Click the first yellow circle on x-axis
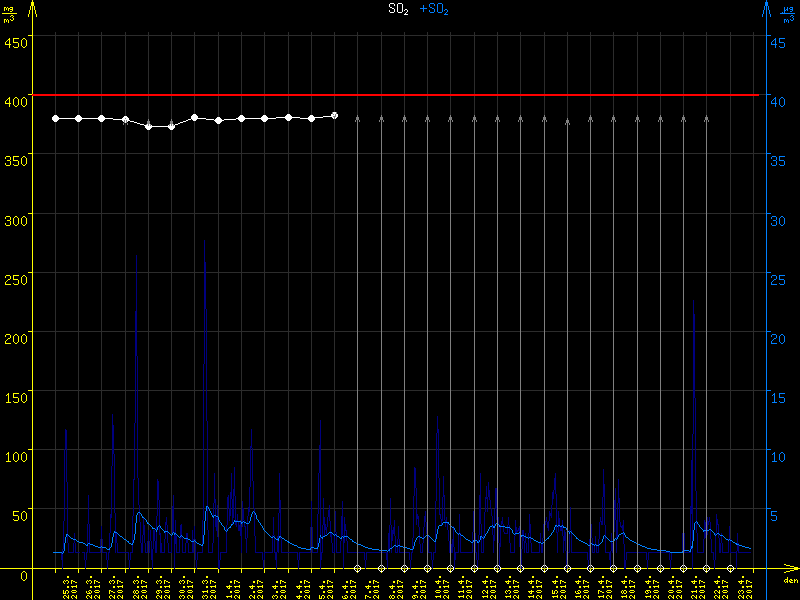The image size is (800, 600). pos(358,568)
